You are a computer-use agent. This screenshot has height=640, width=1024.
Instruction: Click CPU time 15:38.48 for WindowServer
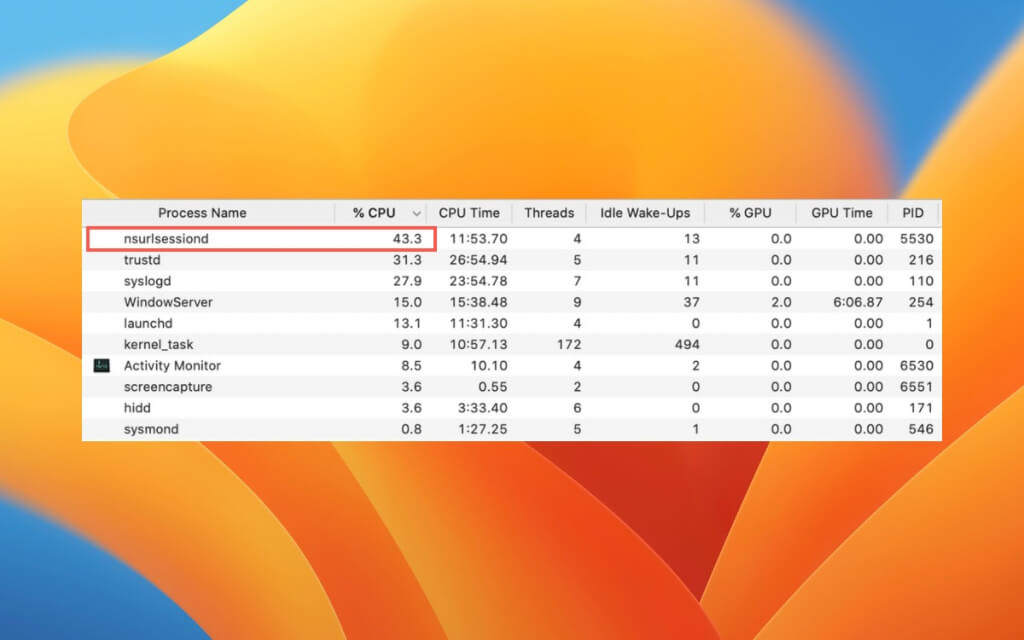click(x=478, y=302)
